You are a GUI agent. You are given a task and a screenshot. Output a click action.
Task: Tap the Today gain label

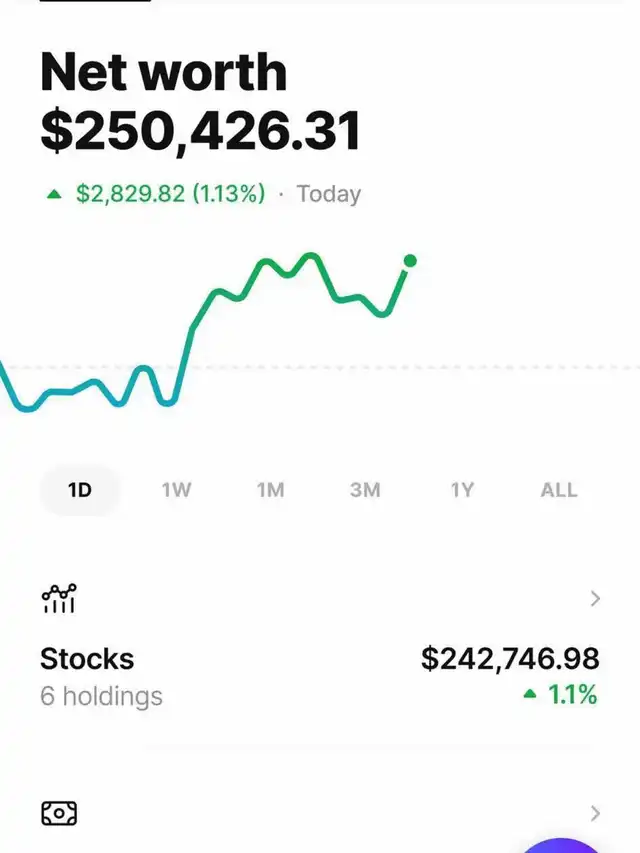pos(329,194)
